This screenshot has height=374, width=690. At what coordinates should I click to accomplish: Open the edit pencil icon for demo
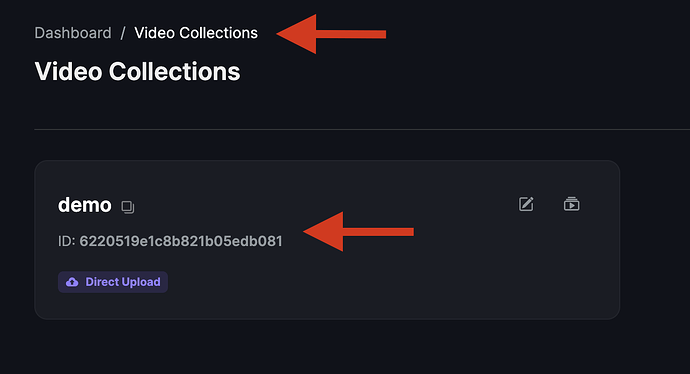(x=526, y=204)
